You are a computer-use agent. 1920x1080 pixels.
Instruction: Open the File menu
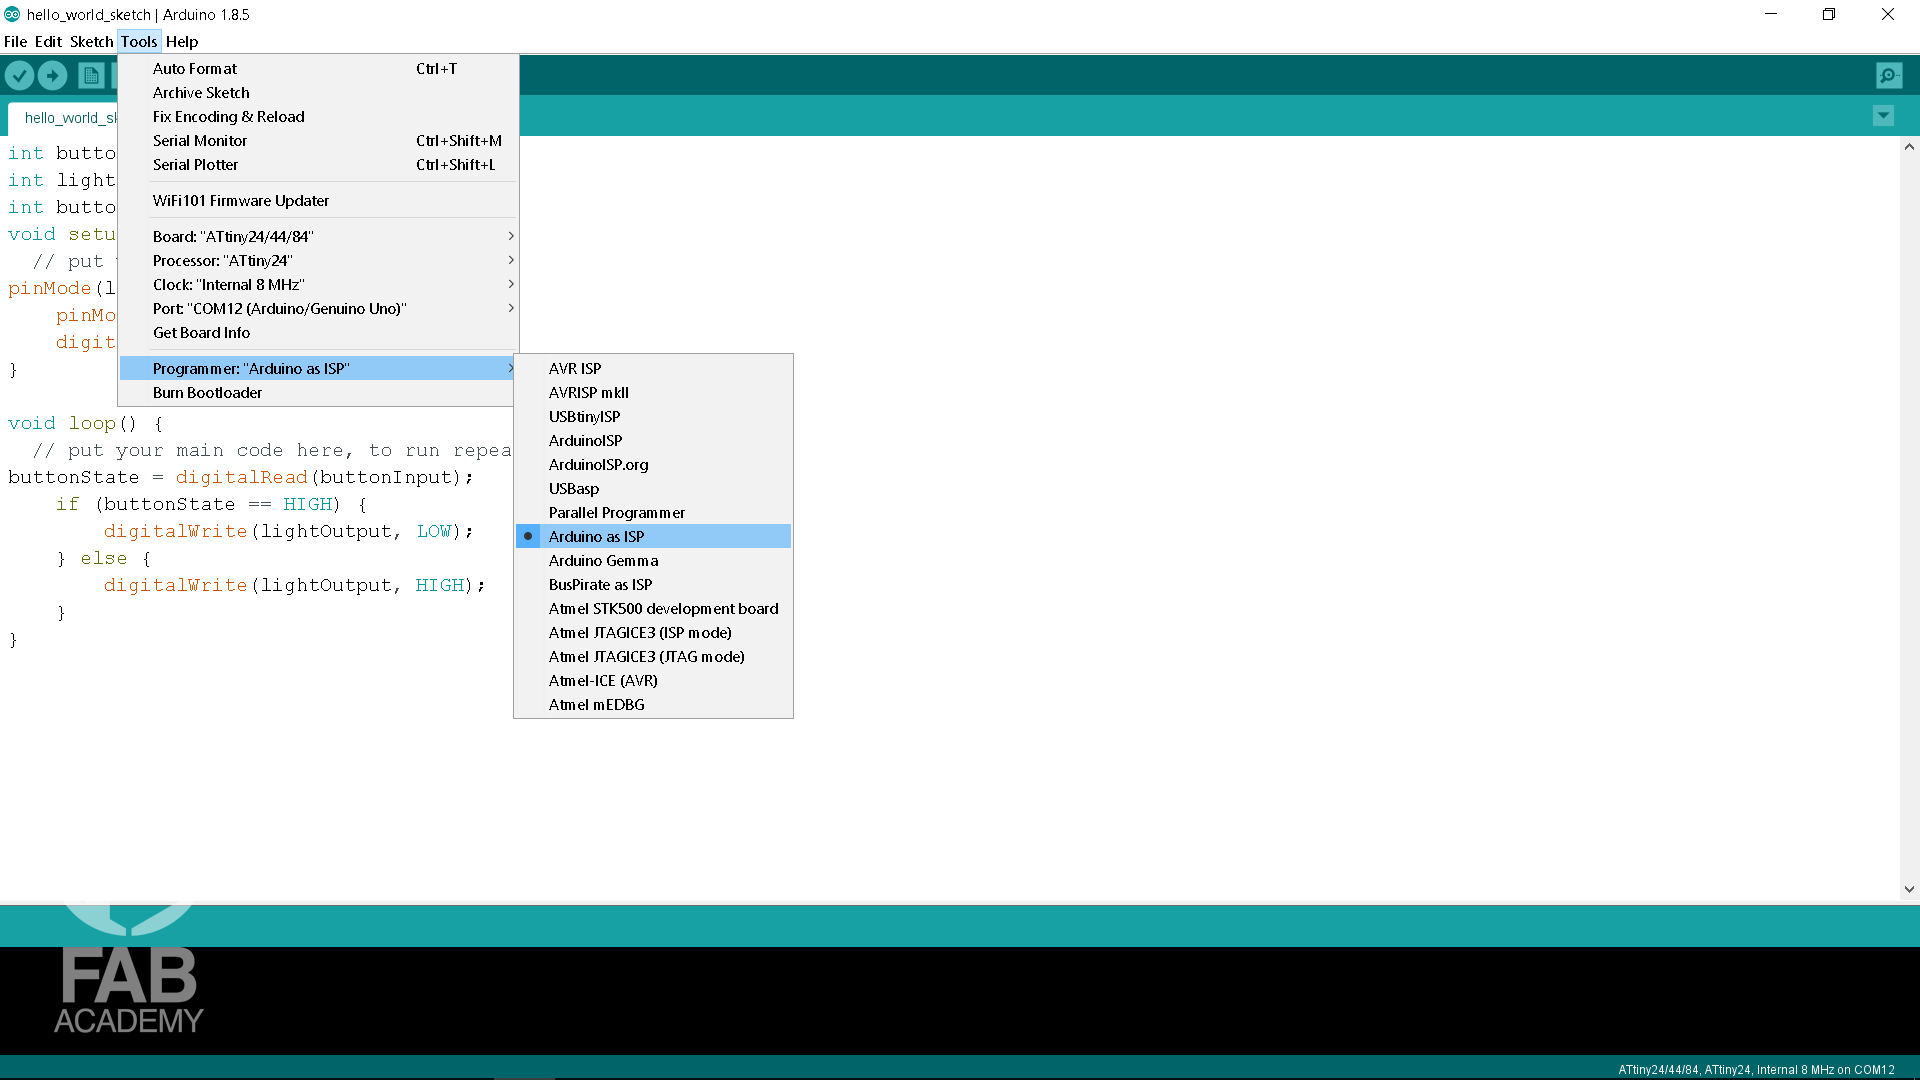coord(16,42)
